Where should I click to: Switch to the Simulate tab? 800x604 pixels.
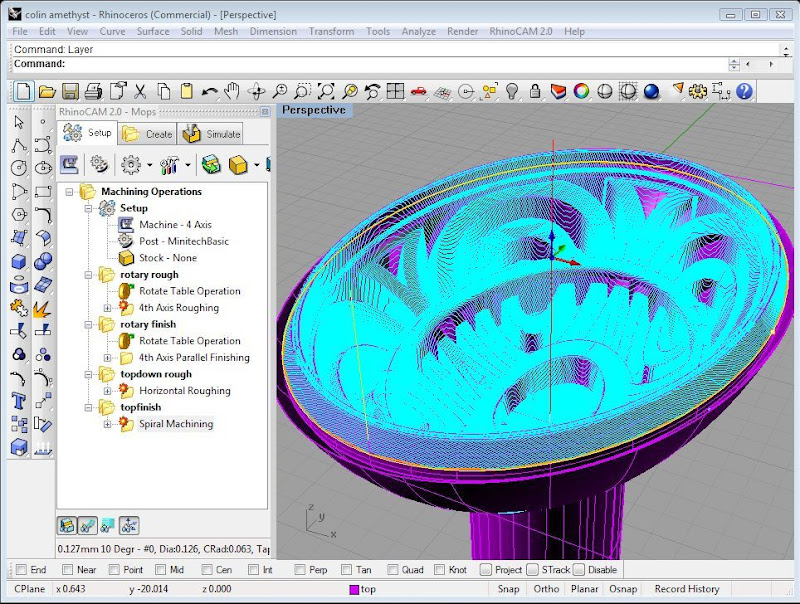point(212,133)
